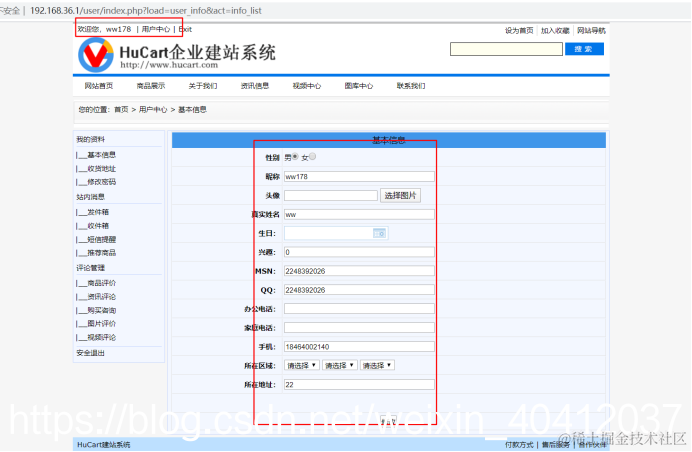Screen dimensions: 692x452
Task: Click the browser address bar URL
Action: tap(146, 11)
